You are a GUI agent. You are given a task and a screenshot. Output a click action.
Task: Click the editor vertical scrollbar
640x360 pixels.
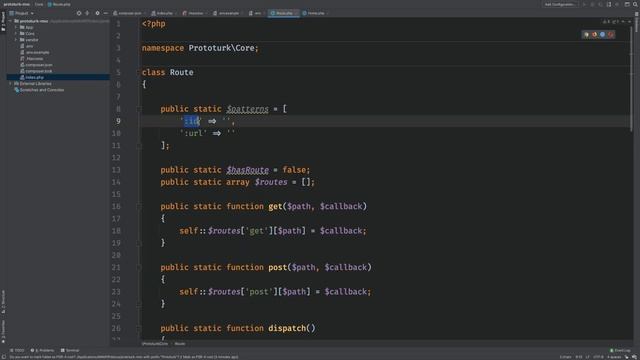[x=631, y=78]
